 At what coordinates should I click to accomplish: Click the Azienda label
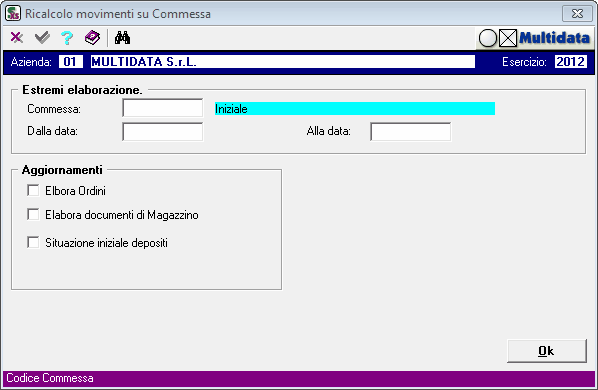(31, 62)
